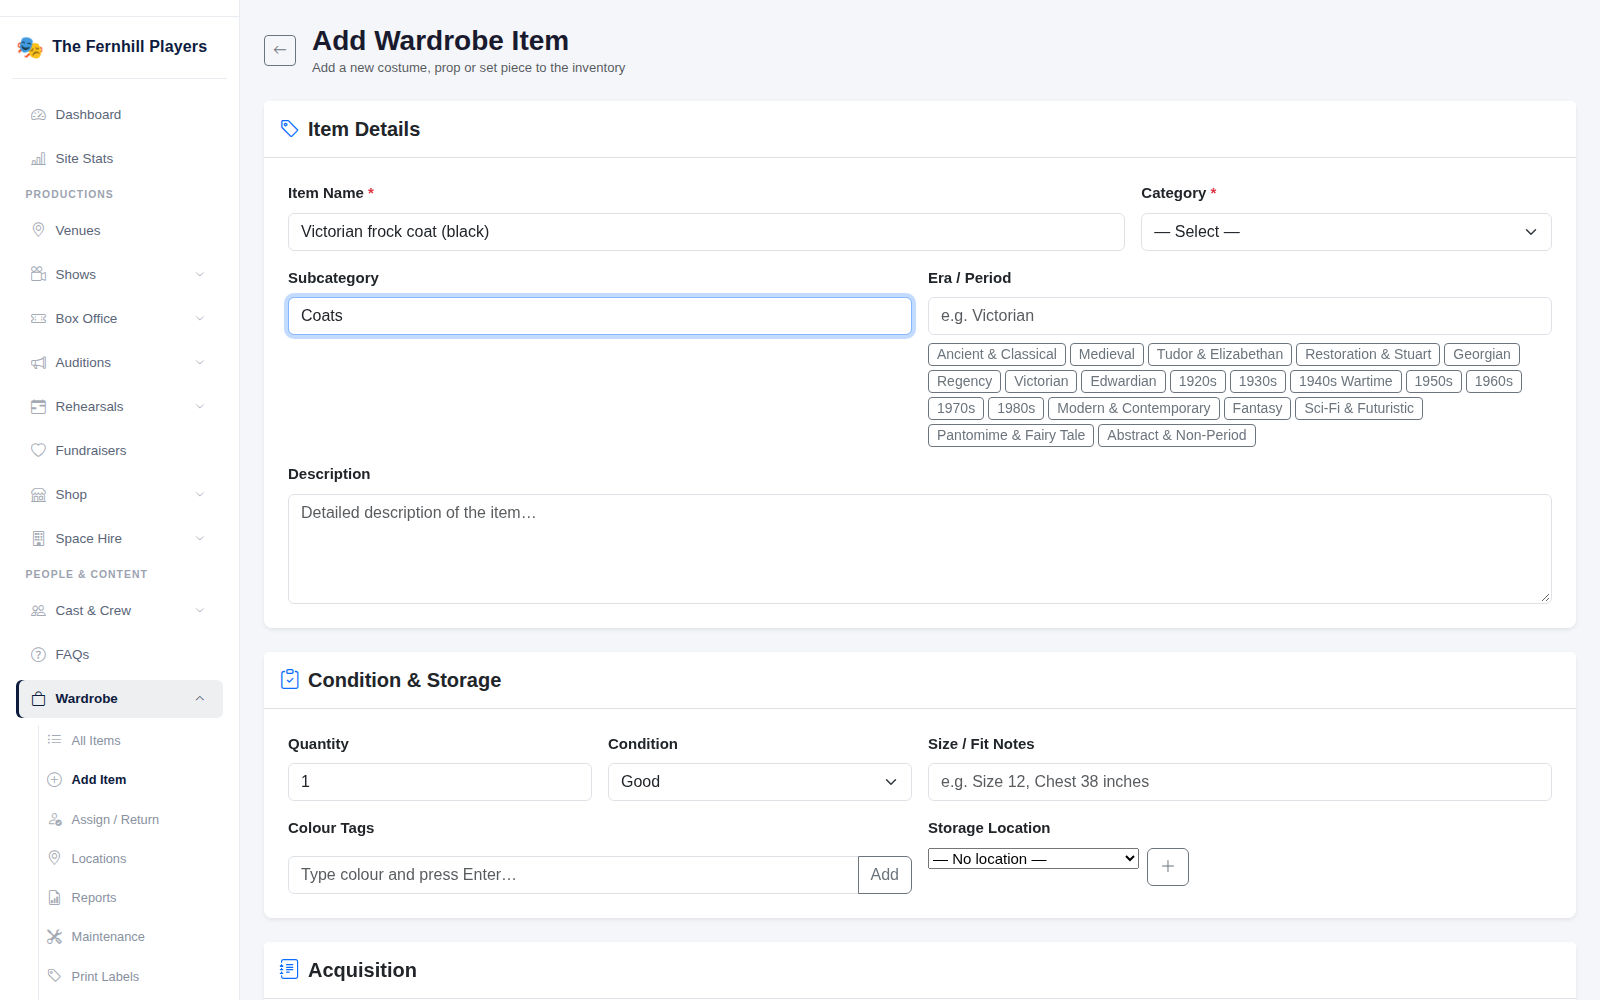The image size is (1600, 1000).
Task: Select the Victorian era tag
Action: coord(1041,381)
